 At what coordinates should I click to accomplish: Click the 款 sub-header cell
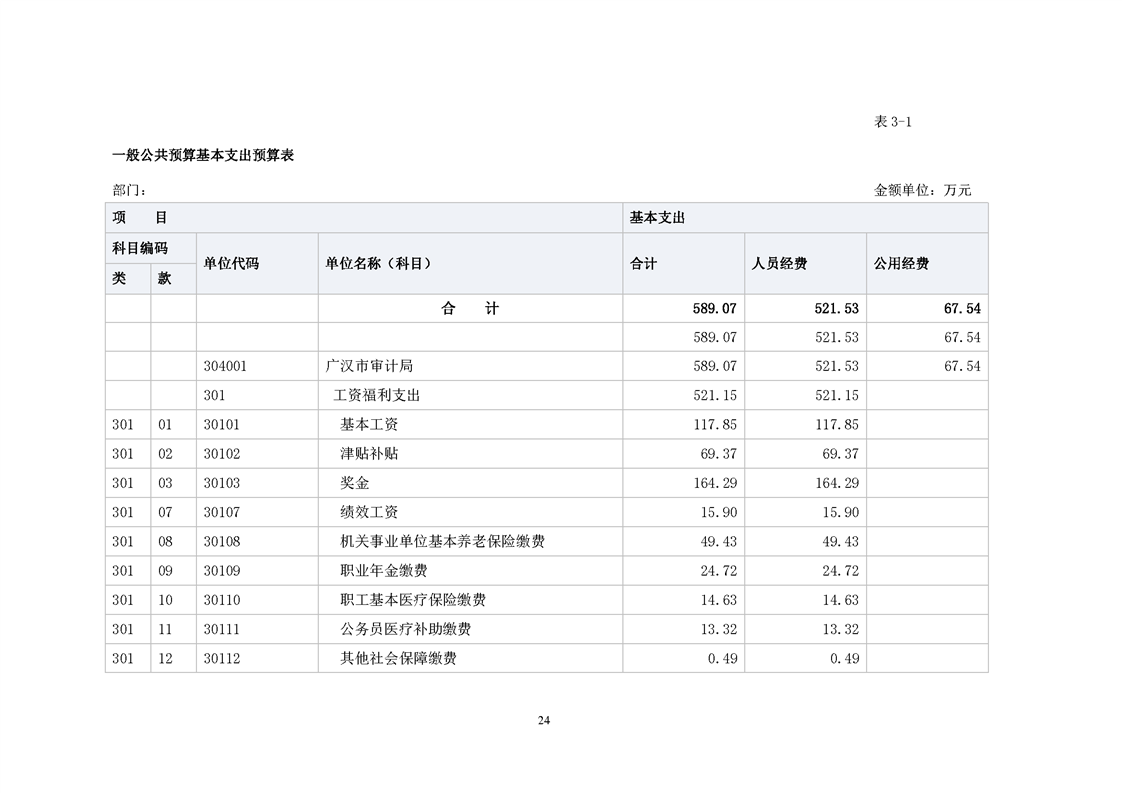[x=165, y=279]
